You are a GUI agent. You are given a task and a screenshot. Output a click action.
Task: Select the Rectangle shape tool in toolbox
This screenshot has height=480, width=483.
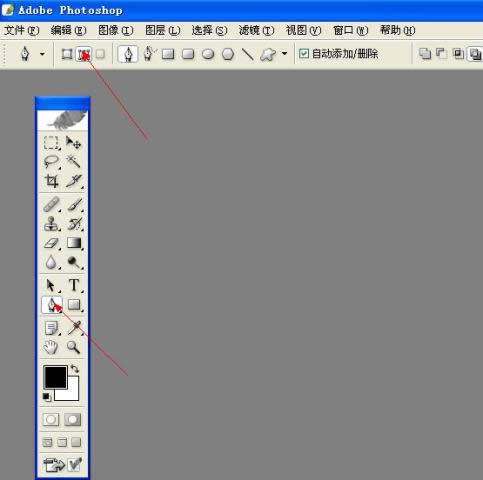74,305
